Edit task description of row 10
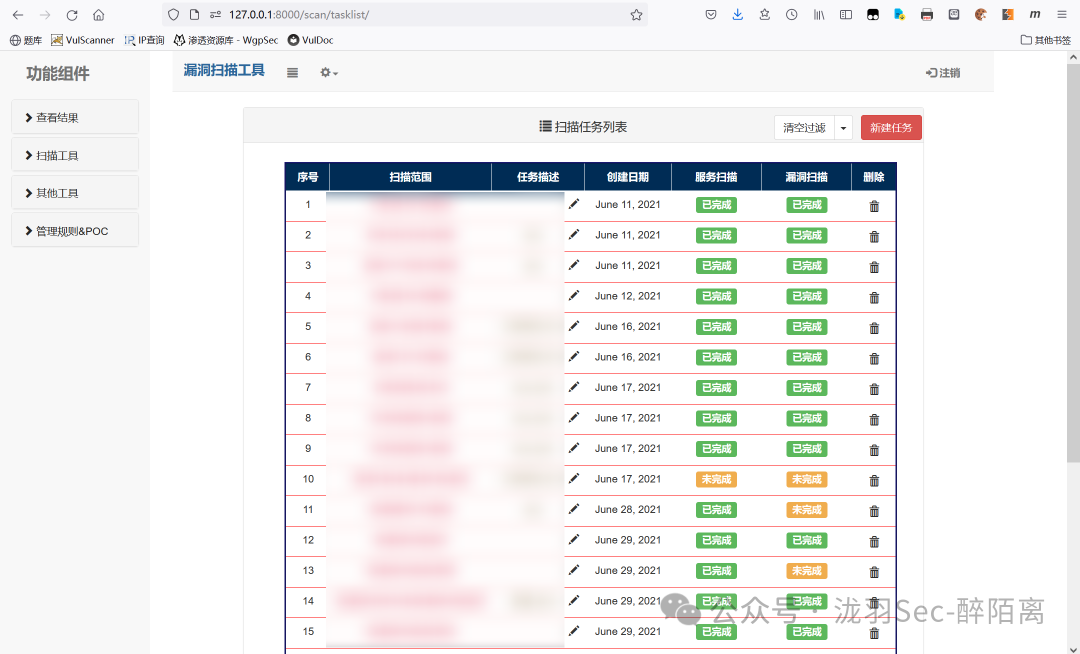Screen dimensions: 1080x654 (574, 478)
